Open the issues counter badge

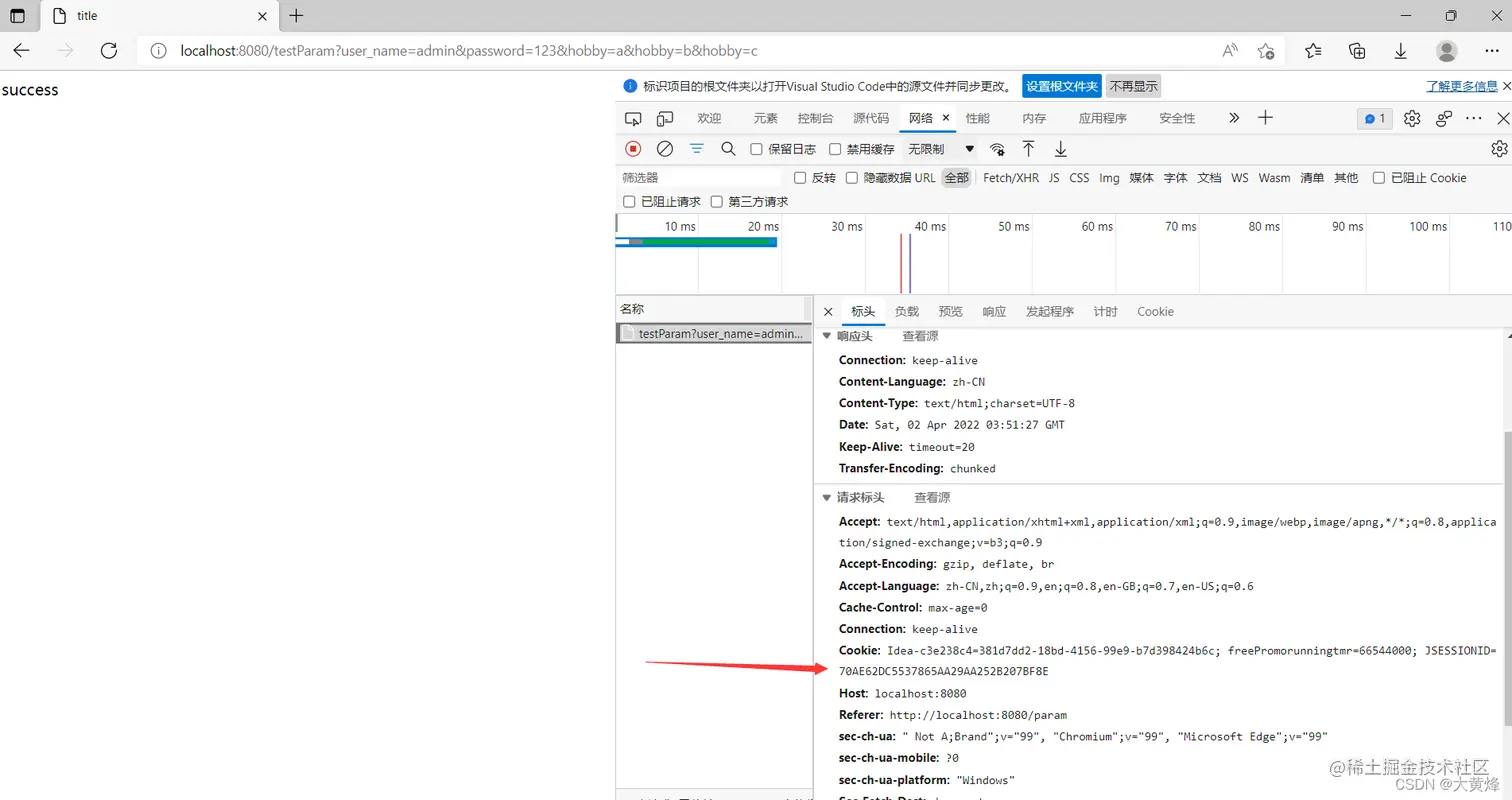[1375, 118]
